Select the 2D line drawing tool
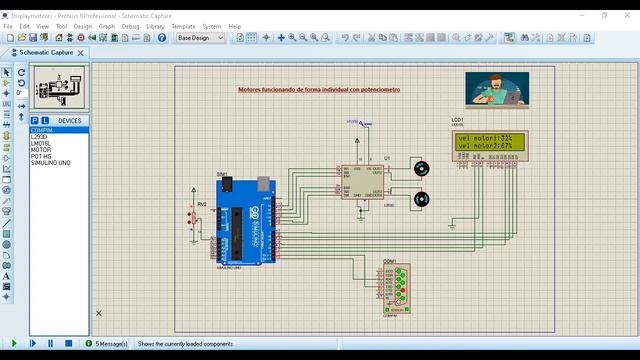640x360 pixels. [6, 223]
